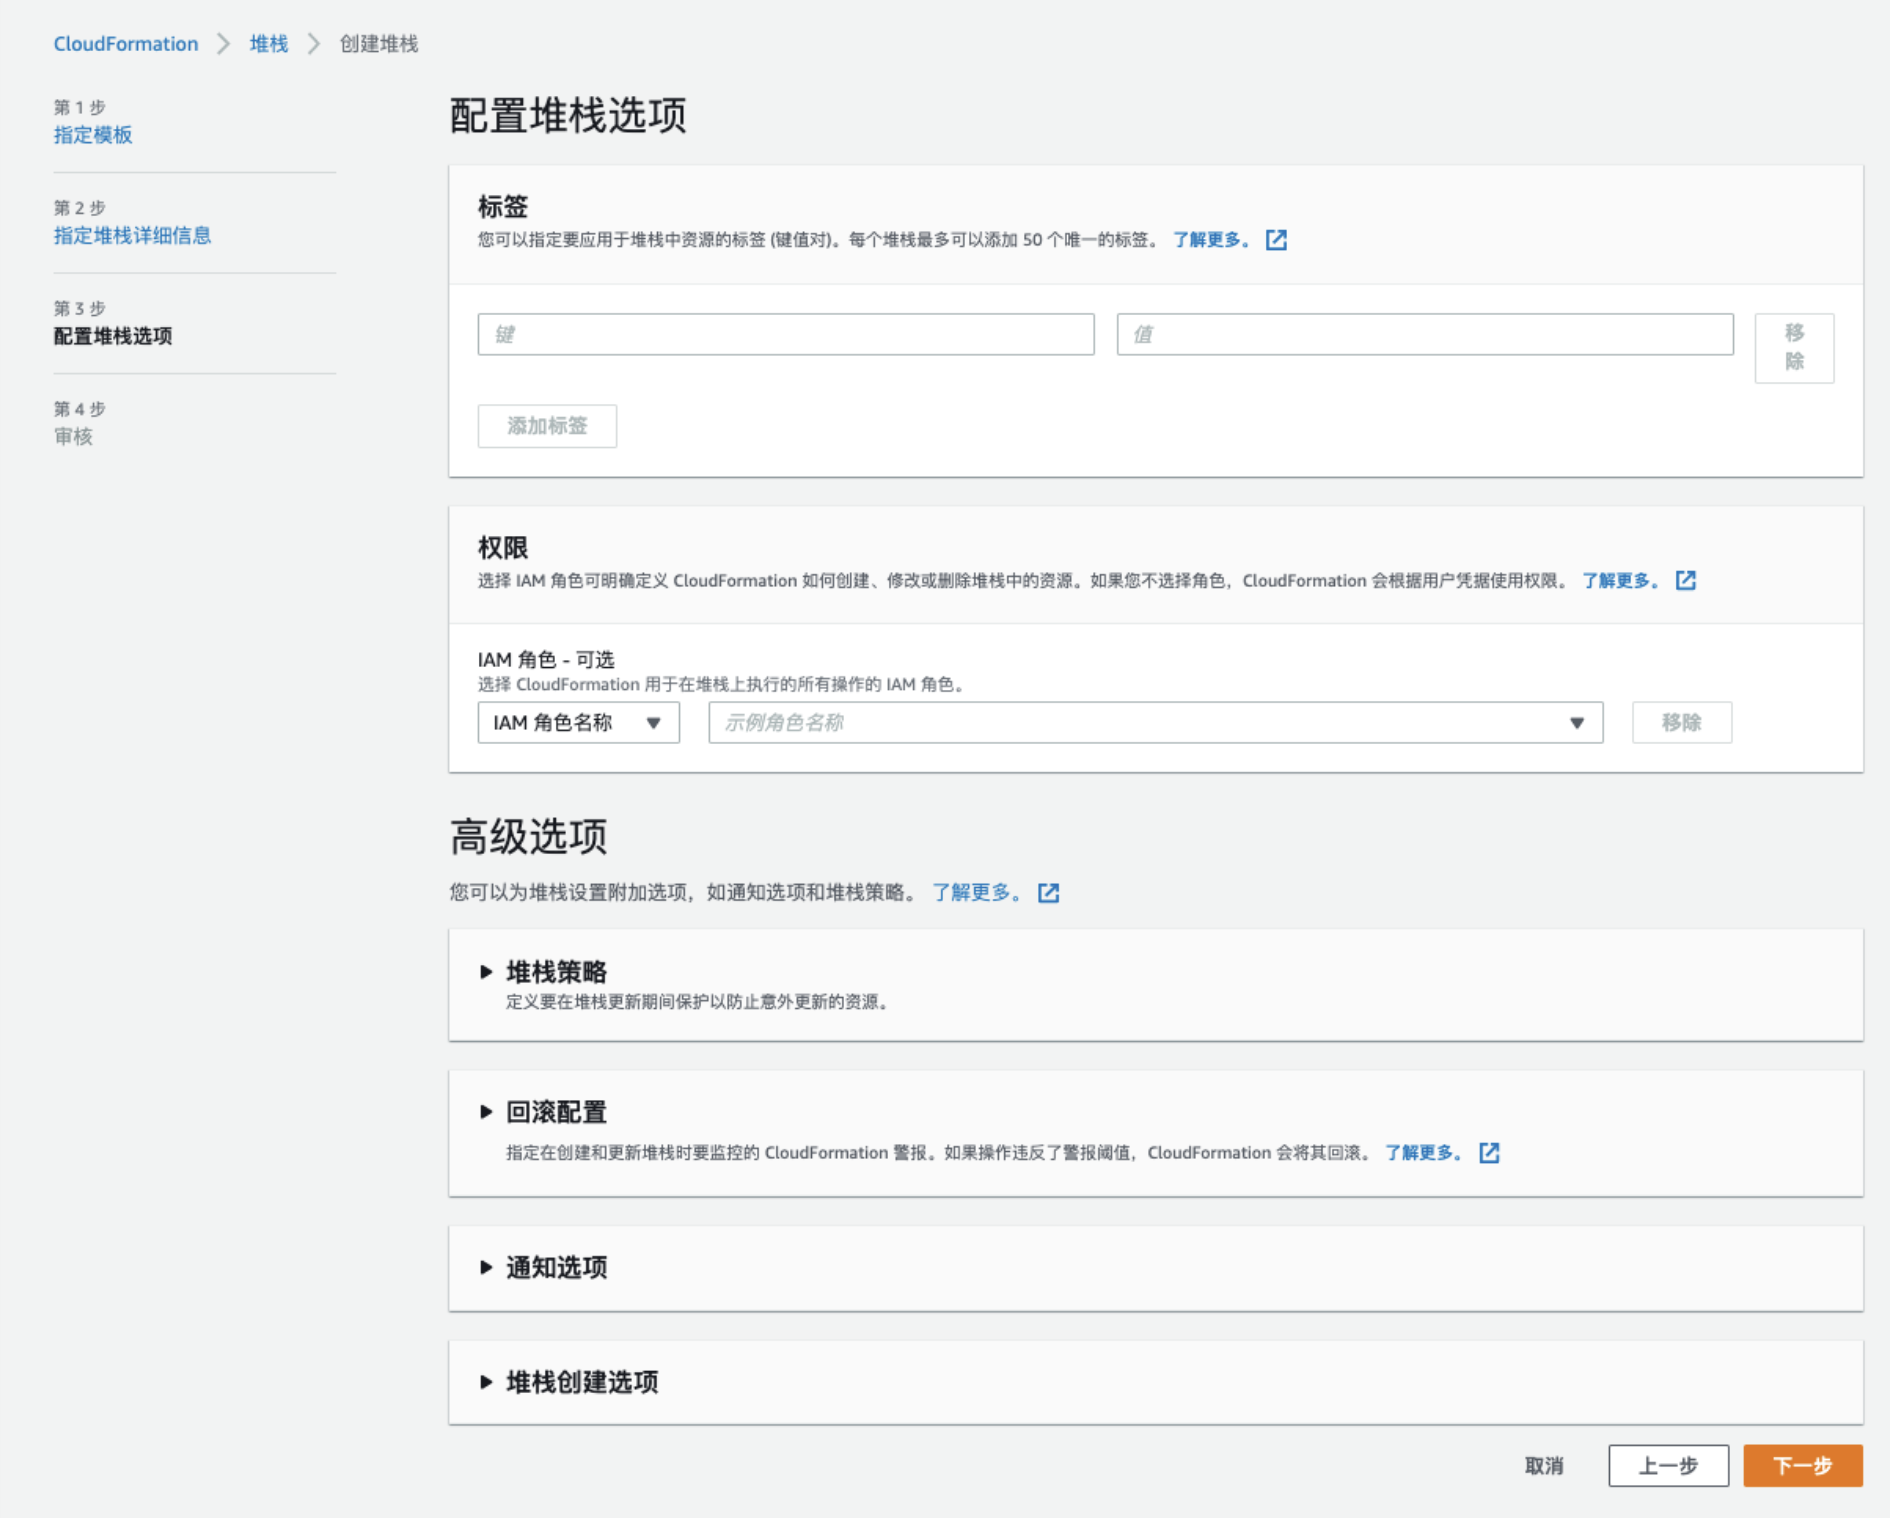Open external link icon in 权限 section
The height and width of the screenshot is (1518, 1890).
(x=1686, y=581)
